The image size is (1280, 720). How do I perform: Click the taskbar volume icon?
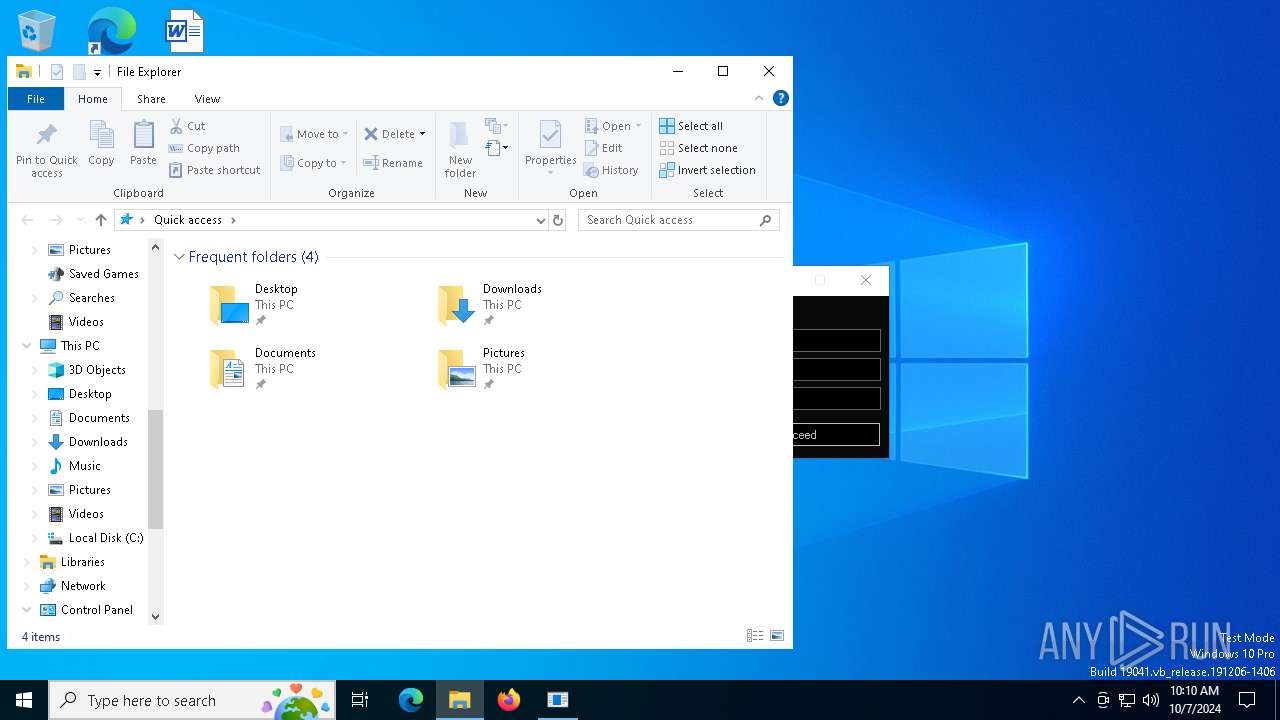click(x=1151, y=700)
